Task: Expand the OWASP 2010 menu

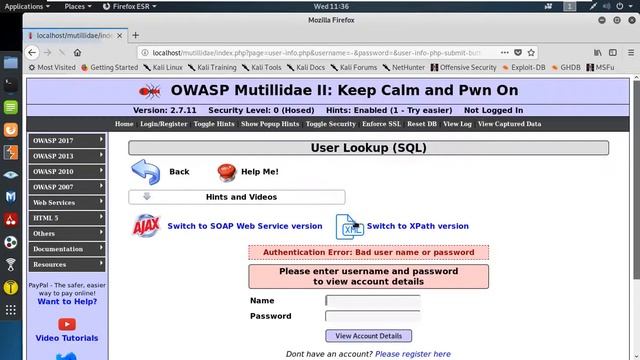Action: click(67, 171)
